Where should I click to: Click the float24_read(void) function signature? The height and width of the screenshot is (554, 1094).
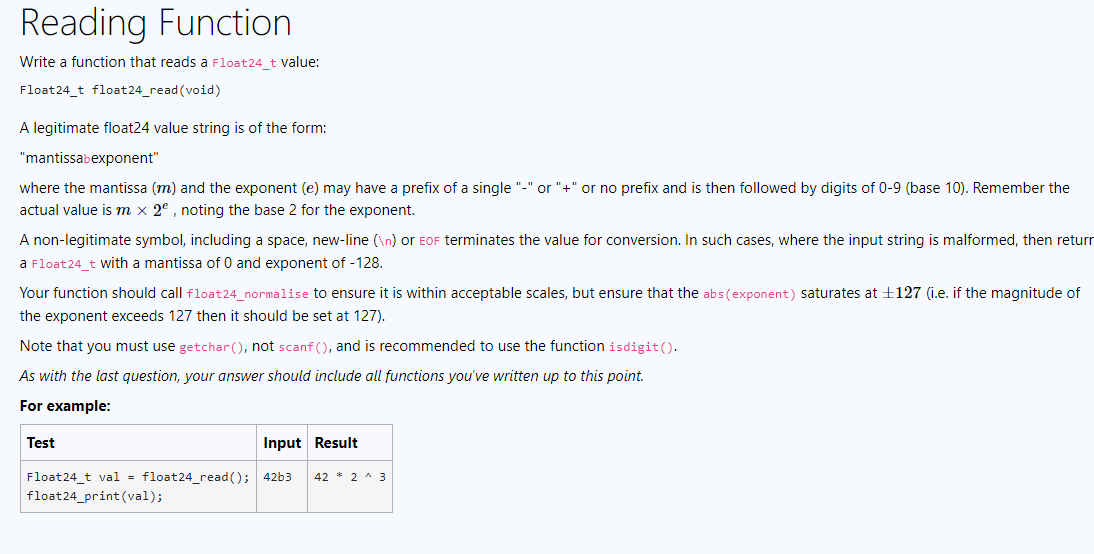(120, 90)
